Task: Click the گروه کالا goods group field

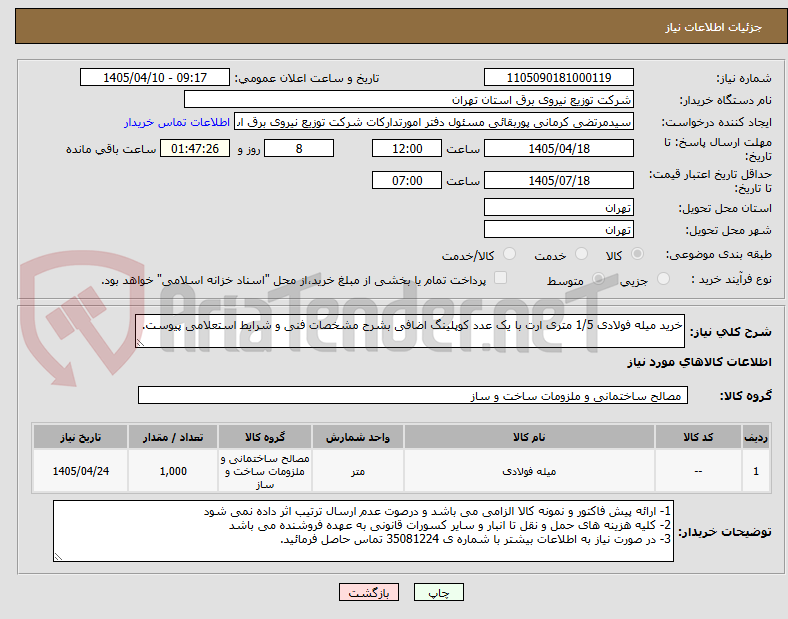Action: [x=413, y=395]
